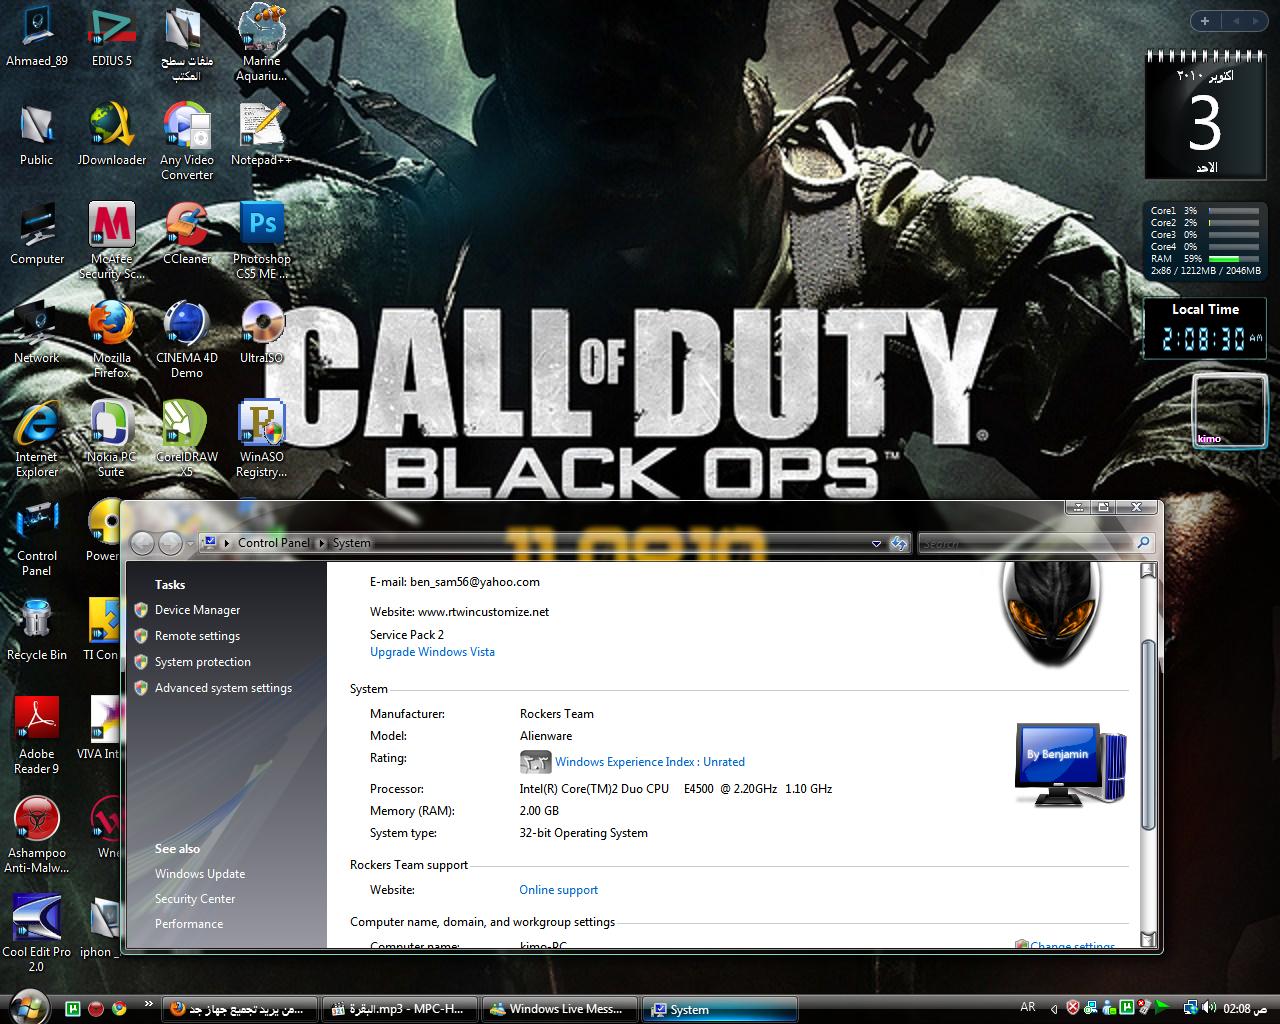Open the Public folder desktop icon
The height and width of the screenshot is (1024, 1280).
pos(37,135)
